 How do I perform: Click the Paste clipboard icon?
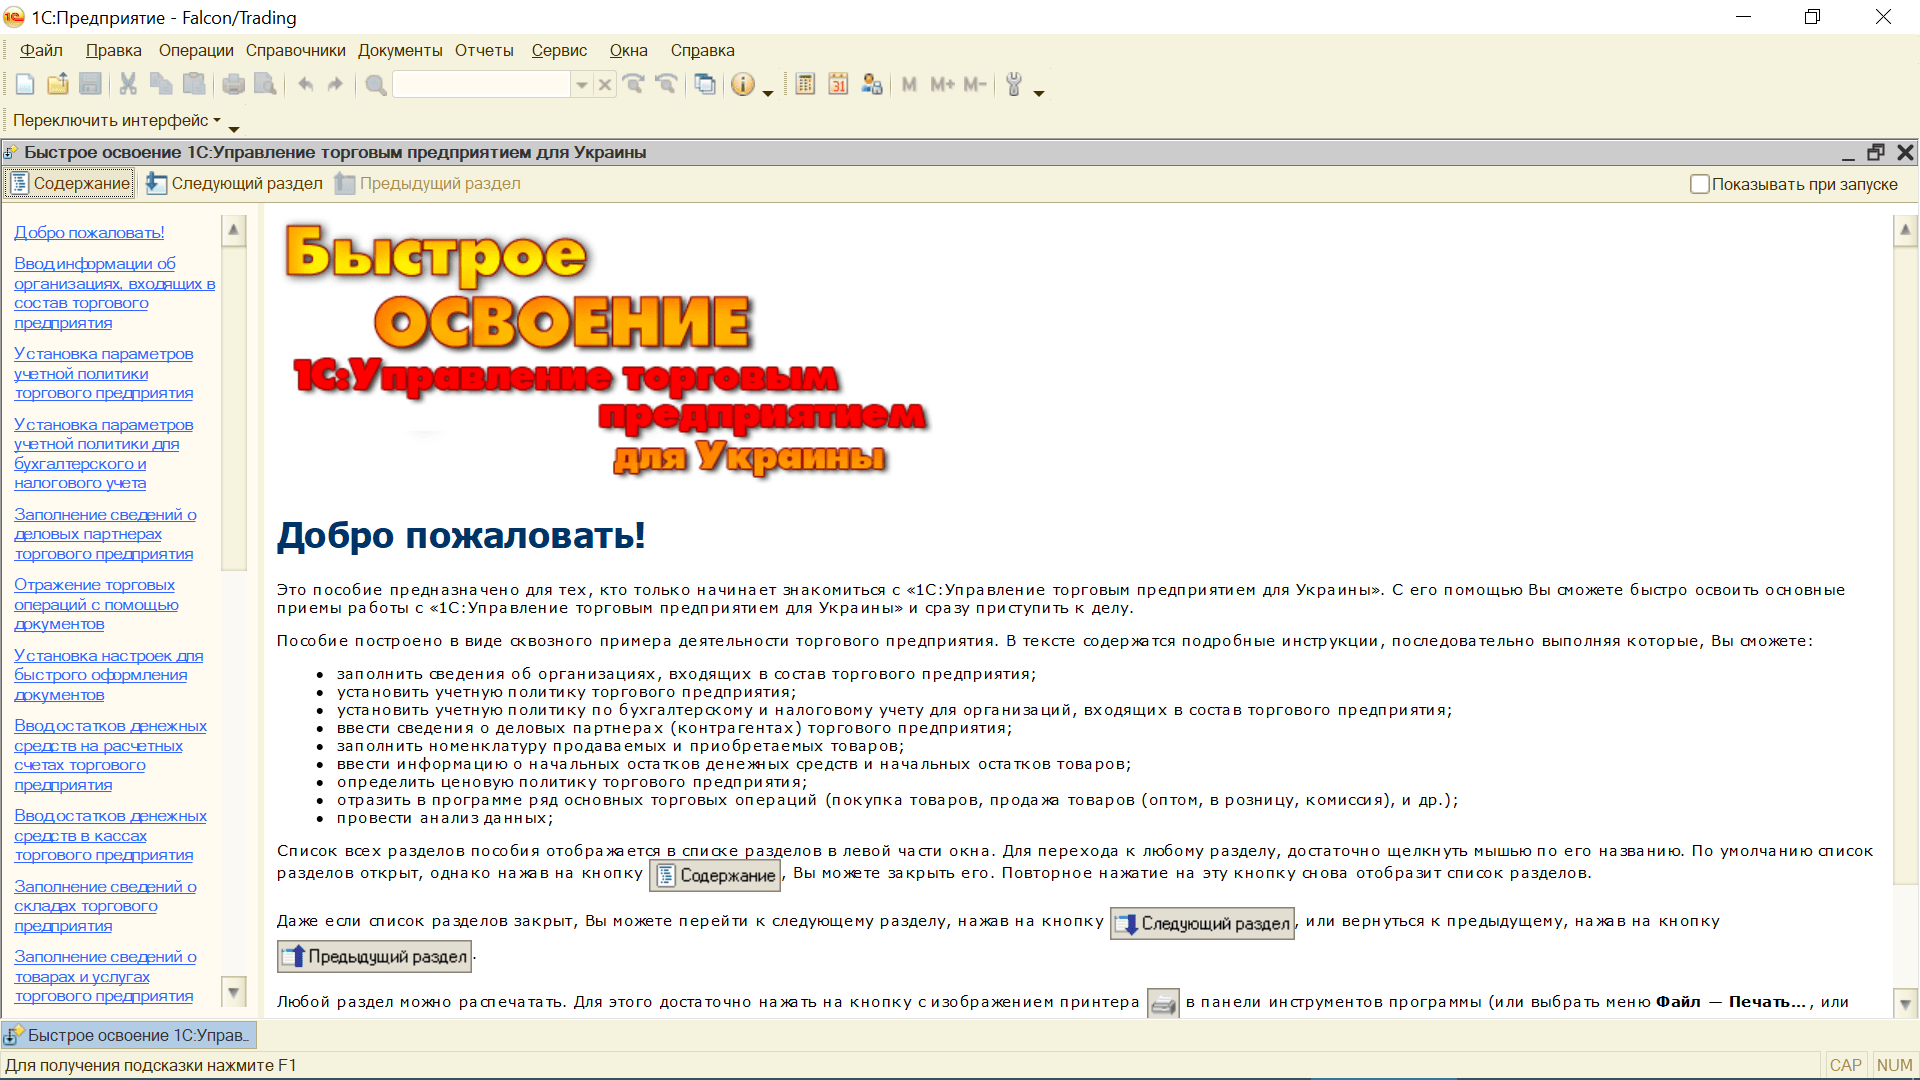click(x=194, y=85)
